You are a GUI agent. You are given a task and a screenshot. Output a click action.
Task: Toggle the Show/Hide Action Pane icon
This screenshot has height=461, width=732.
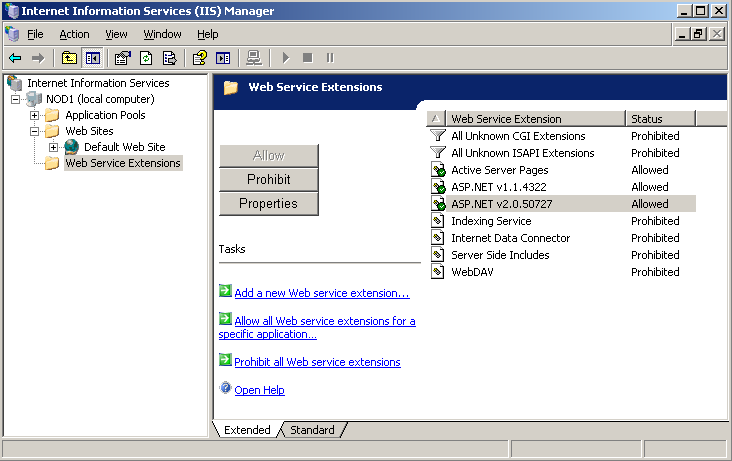point(223,58)
